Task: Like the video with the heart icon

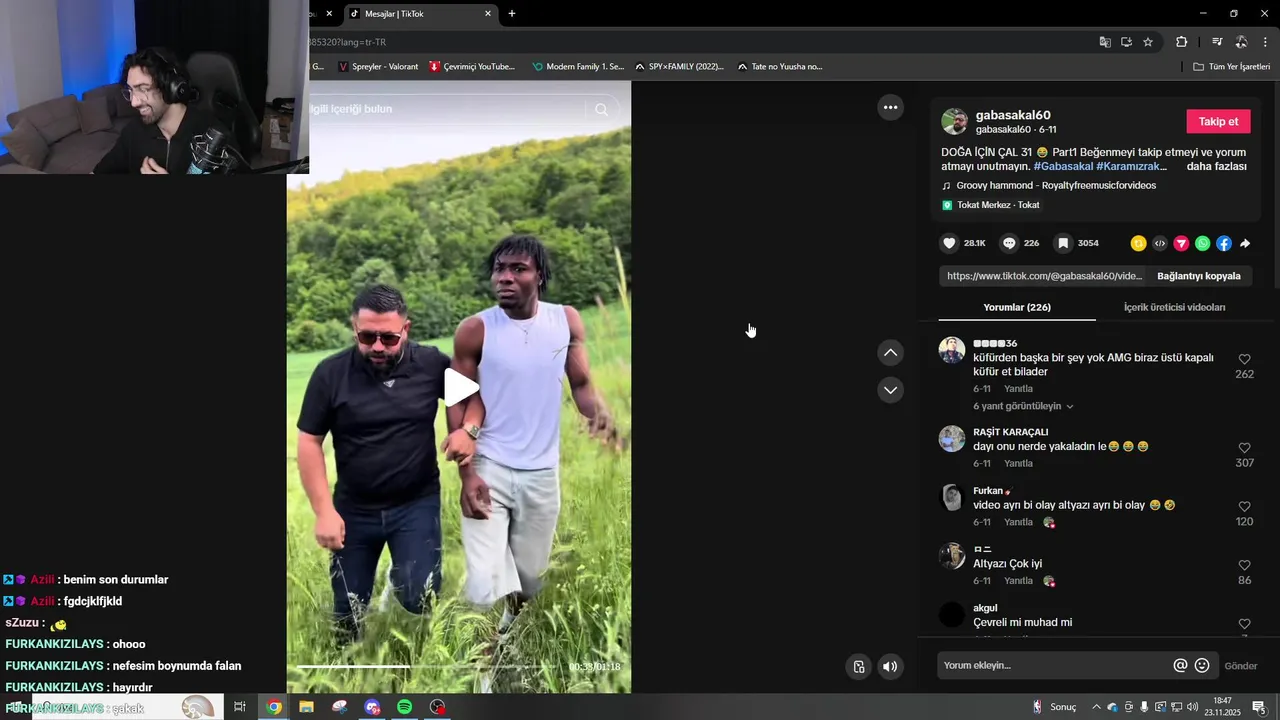Action: (x=950, y=243)
